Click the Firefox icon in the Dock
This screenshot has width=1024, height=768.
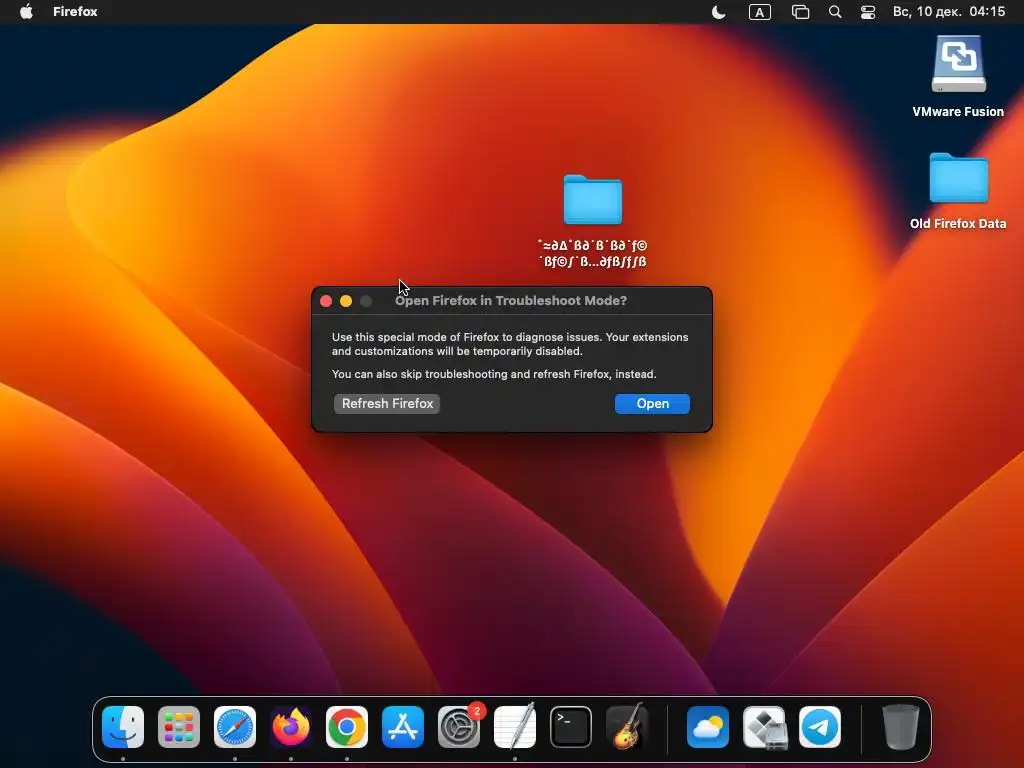point(291,727)
